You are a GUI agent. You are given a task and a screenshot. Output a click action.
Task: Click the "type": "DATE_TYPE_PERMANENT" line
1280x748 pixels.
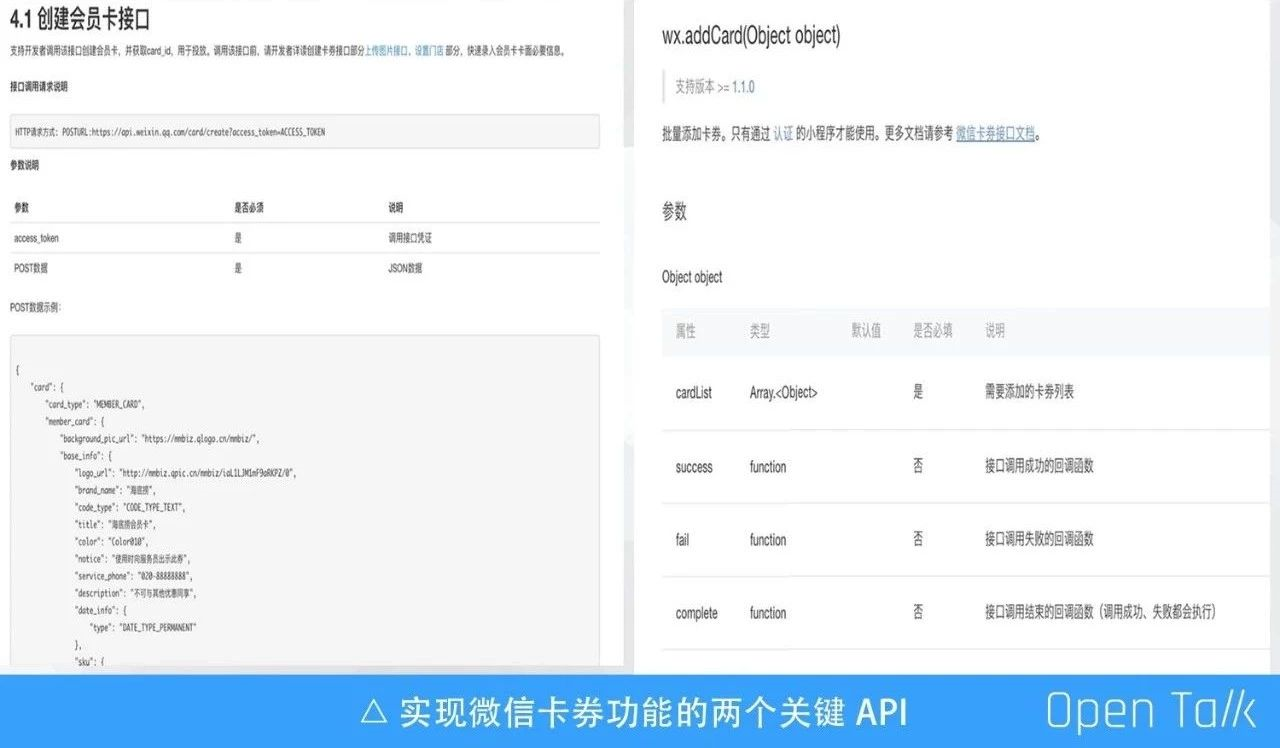click(143, 627)
